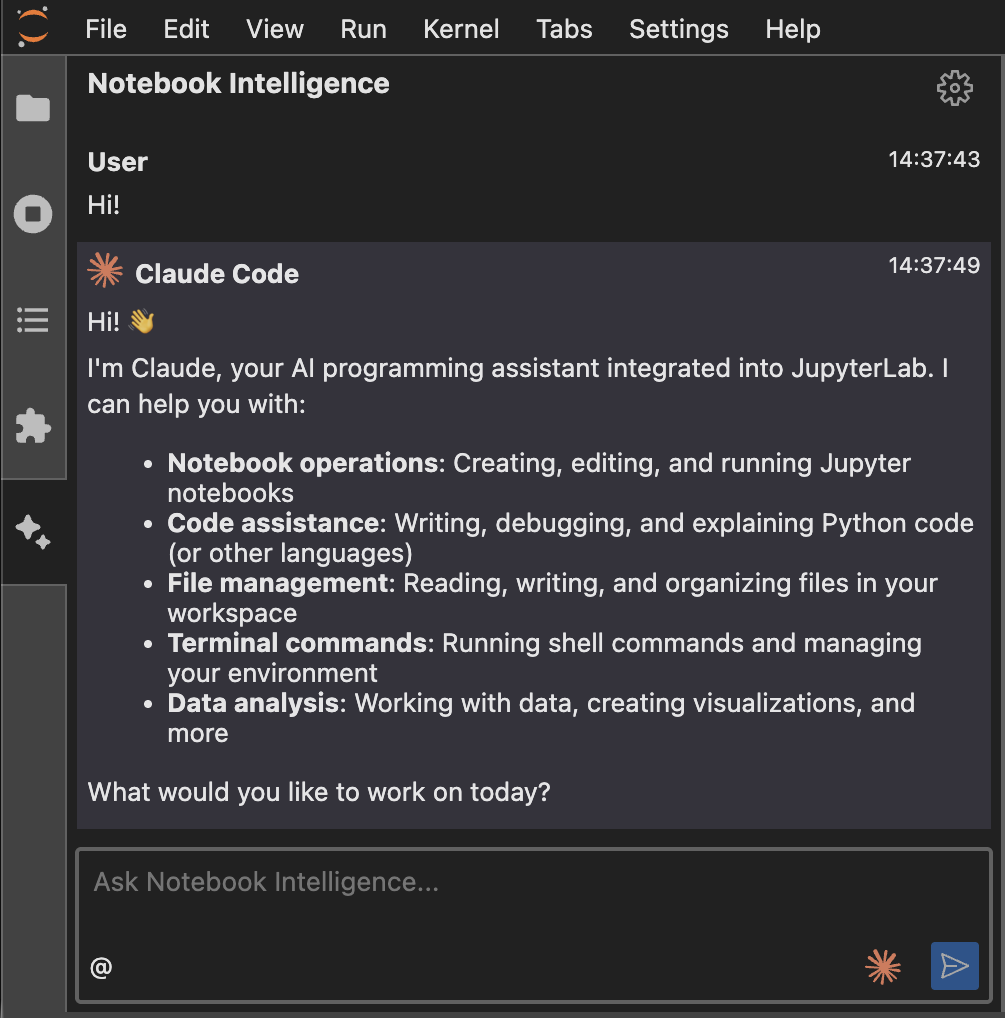Open Notebook Intelligence settings via gear icon
The width and height of the screenshot is (1005, 1018).
(x=954, y=88)
